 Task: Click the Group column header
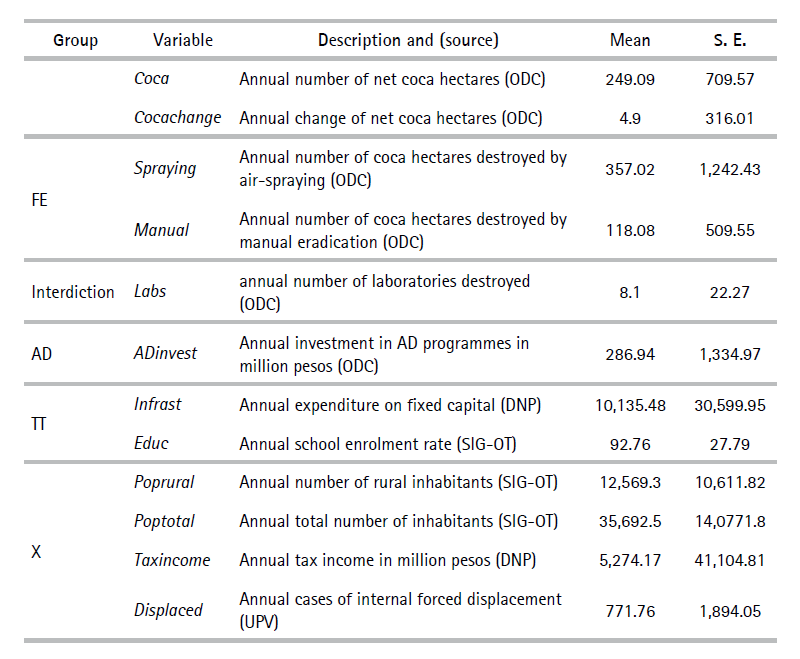coord(75,40)
